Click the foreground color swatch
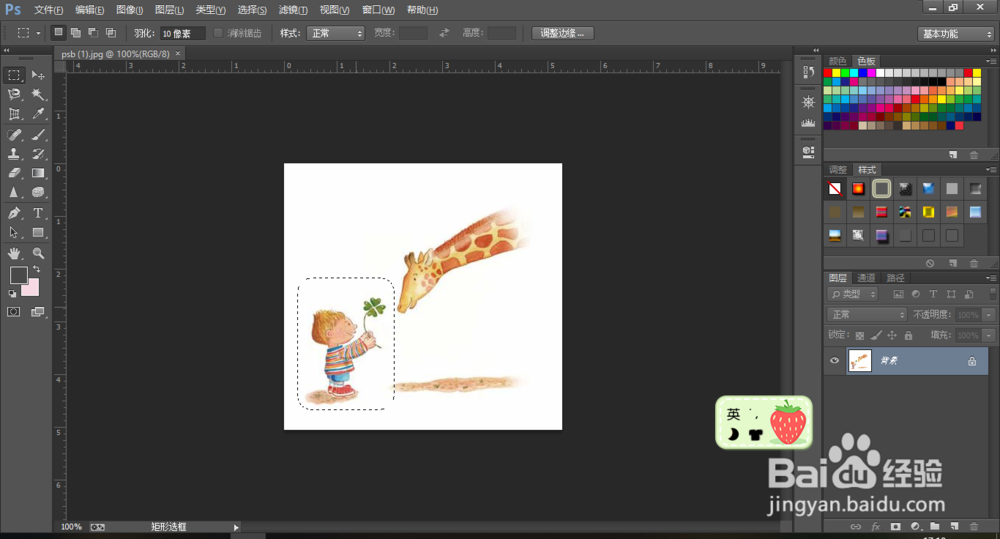Viewport: 1000px width, 539px height. (x=18, y=275)
